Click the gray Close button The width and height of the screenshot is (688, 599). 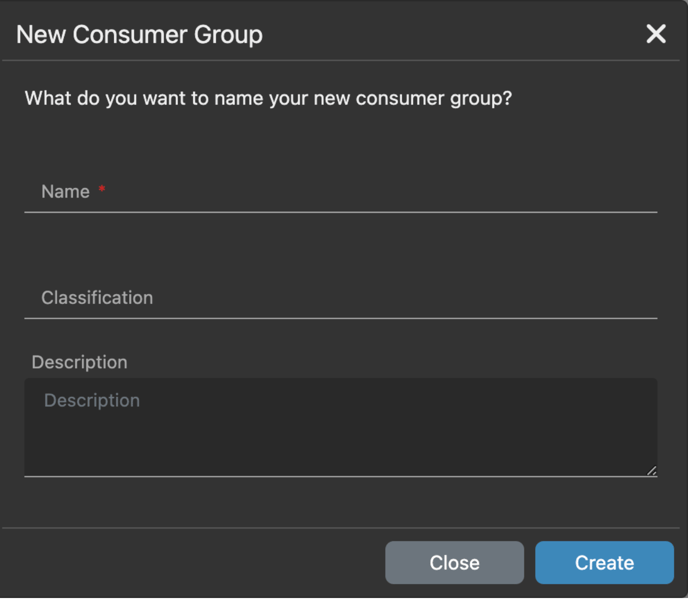tap(455, 563)
